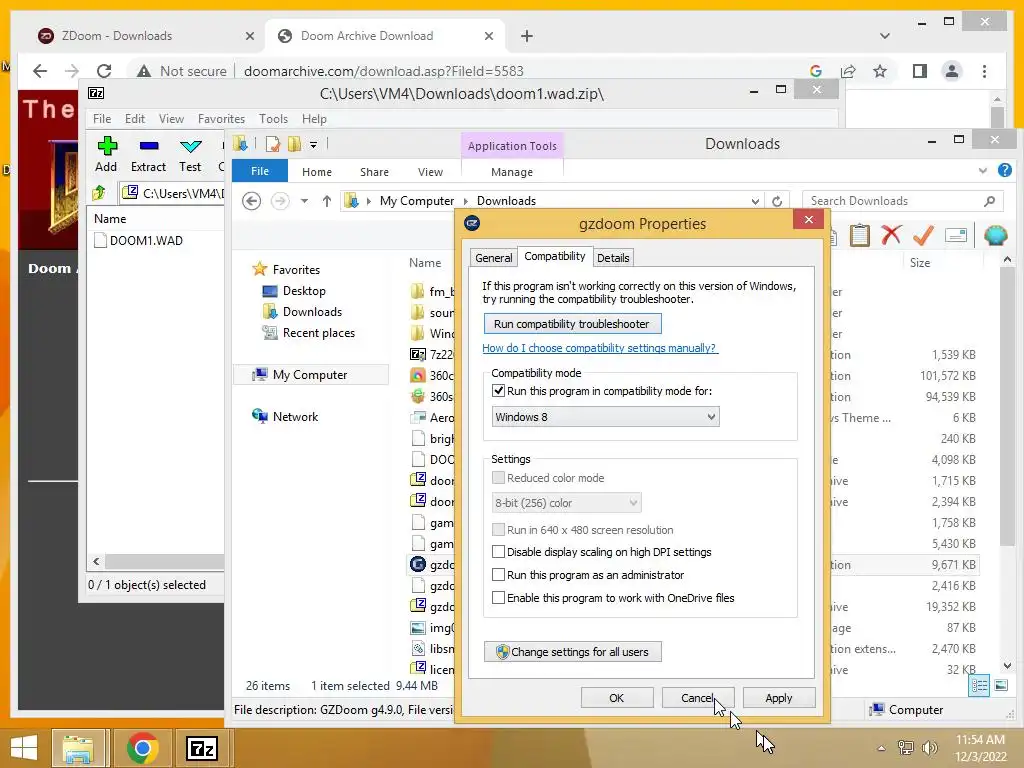1024x768 pixels.
Task: Expand the Explorer ribbon chevron
Action: click(982, 171)
